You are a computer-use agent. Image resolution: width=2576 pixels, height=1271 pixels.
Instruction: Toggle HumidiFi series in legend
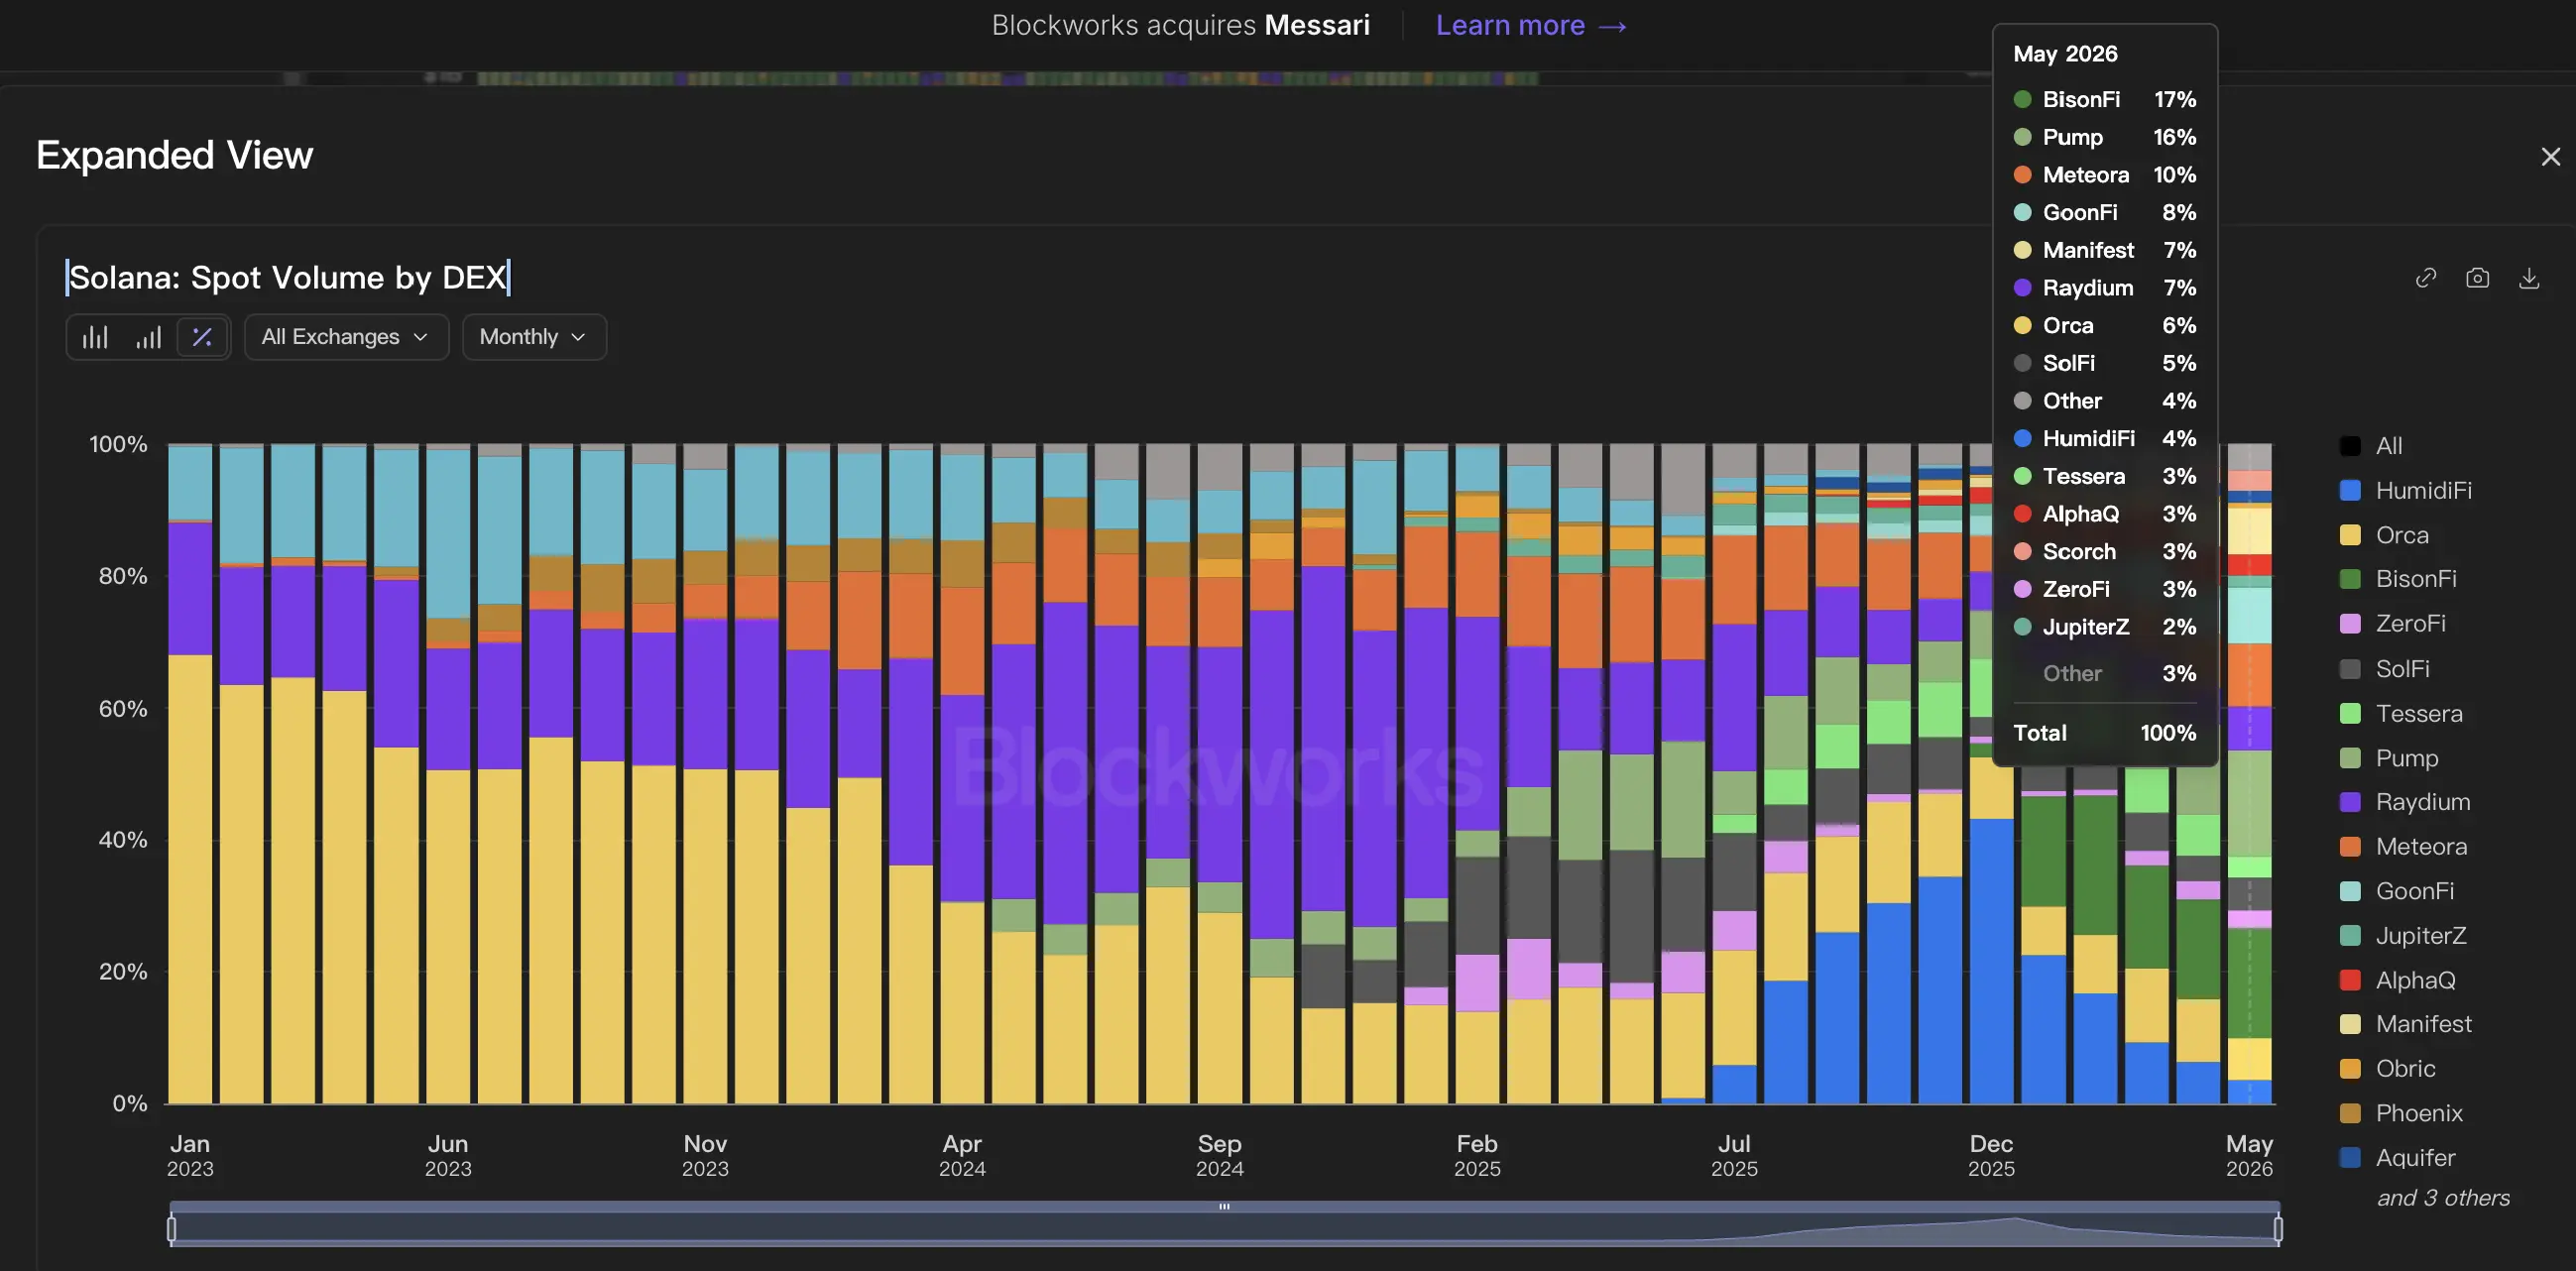tap(2406, 490)
